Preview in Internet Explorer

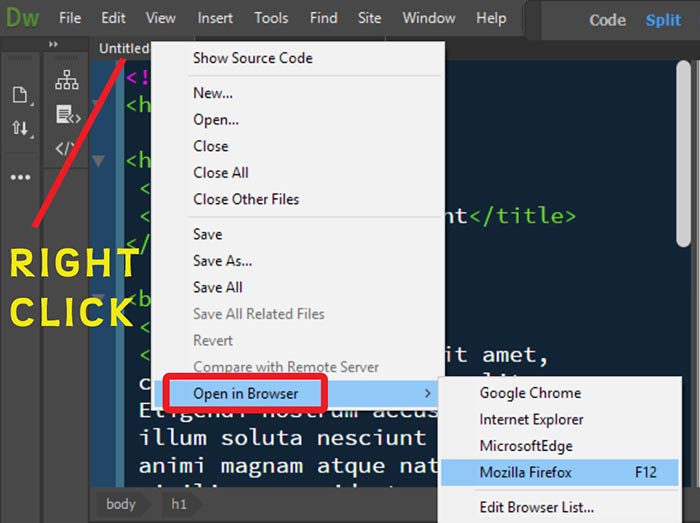pos(531,419)
